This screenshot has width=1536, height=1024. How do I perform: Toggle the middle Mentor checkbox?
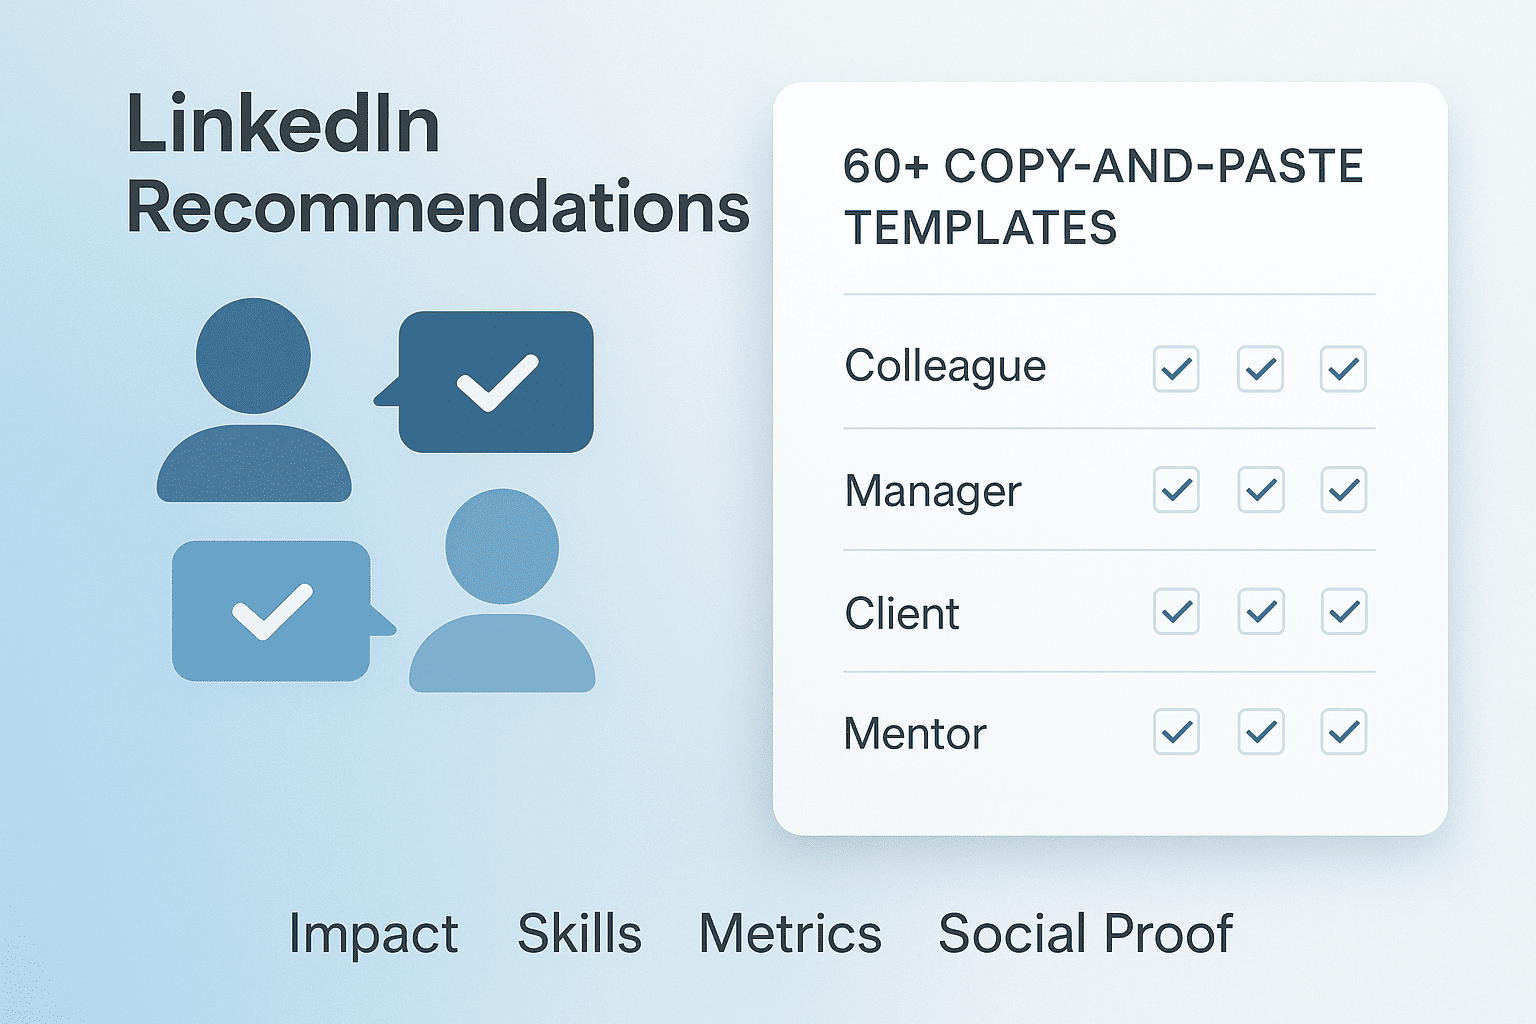click(x=1260, y=732)
